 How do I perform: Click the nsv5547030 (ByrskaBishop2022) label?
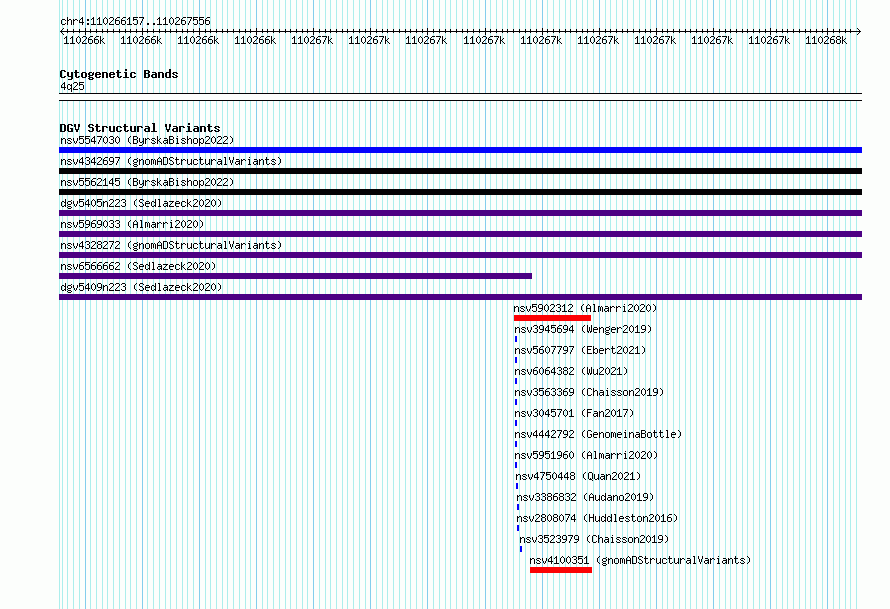coord(147,140)
